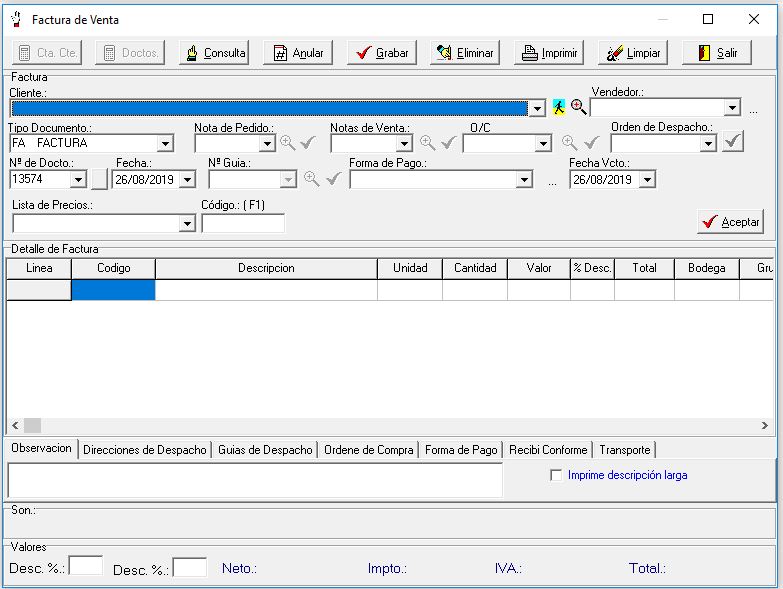Click the Consulta toolbar button
Screen dimensions: 783x589
coord(214,53)
